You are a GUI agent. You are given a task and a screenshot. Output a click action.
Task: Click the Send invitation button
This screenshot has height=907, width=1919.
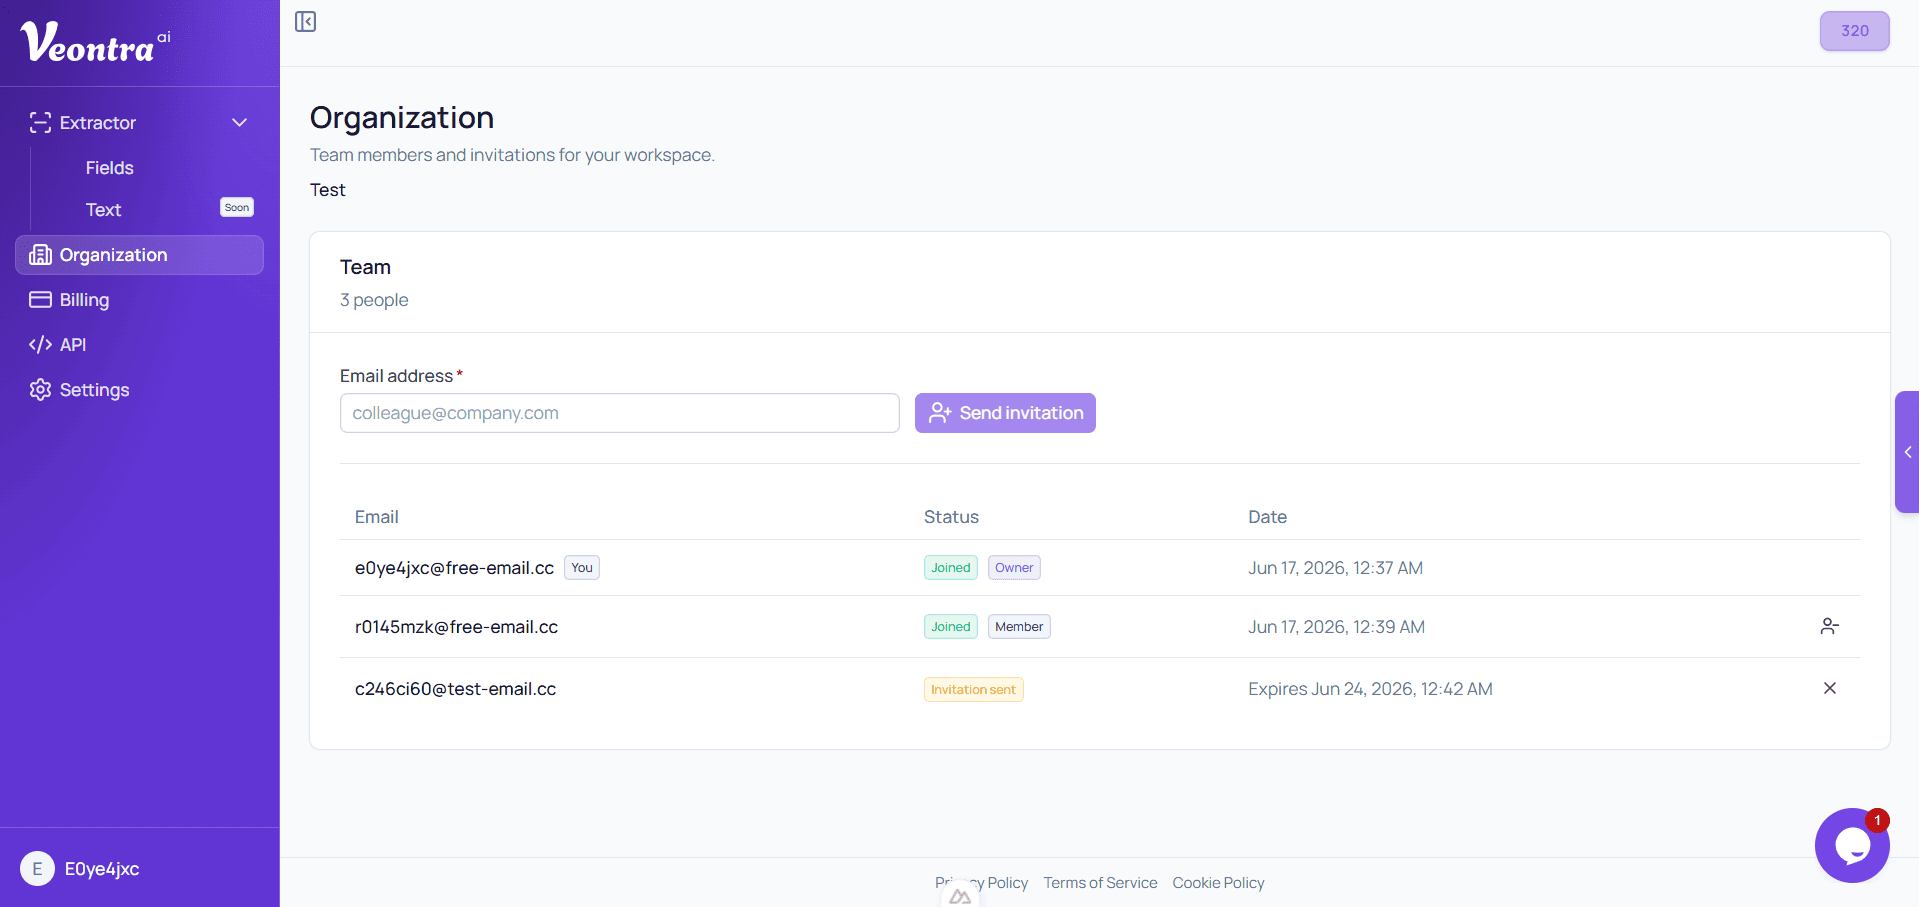coord(1005,413)
